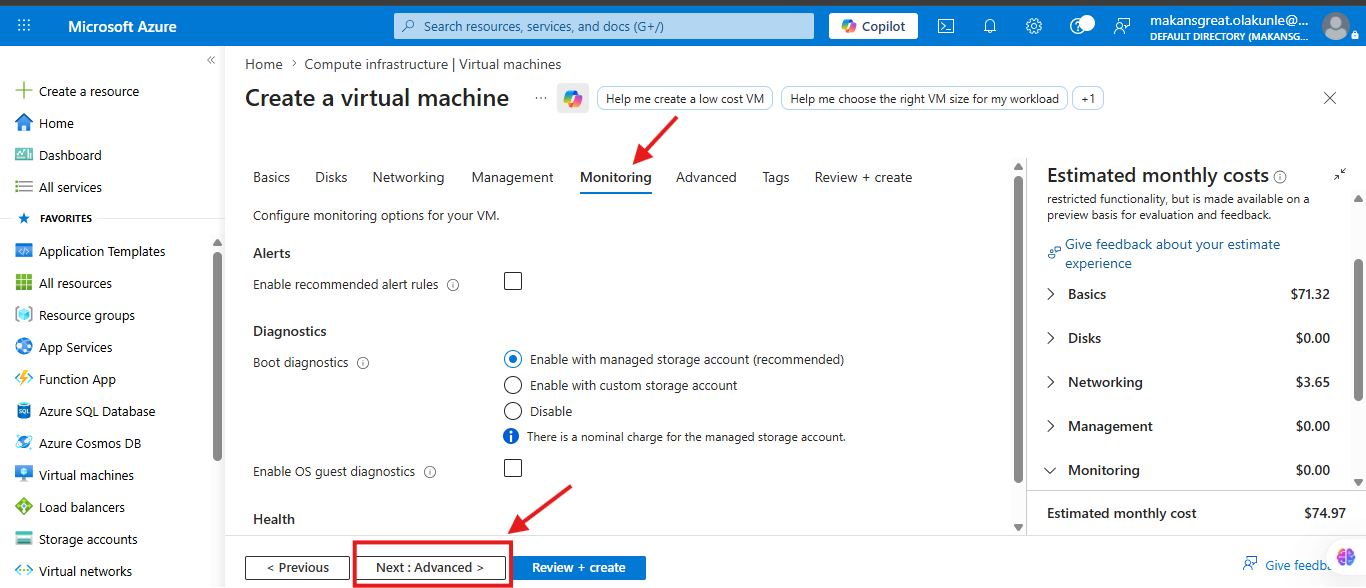Click the blue Review + create button

pos(579,568)
